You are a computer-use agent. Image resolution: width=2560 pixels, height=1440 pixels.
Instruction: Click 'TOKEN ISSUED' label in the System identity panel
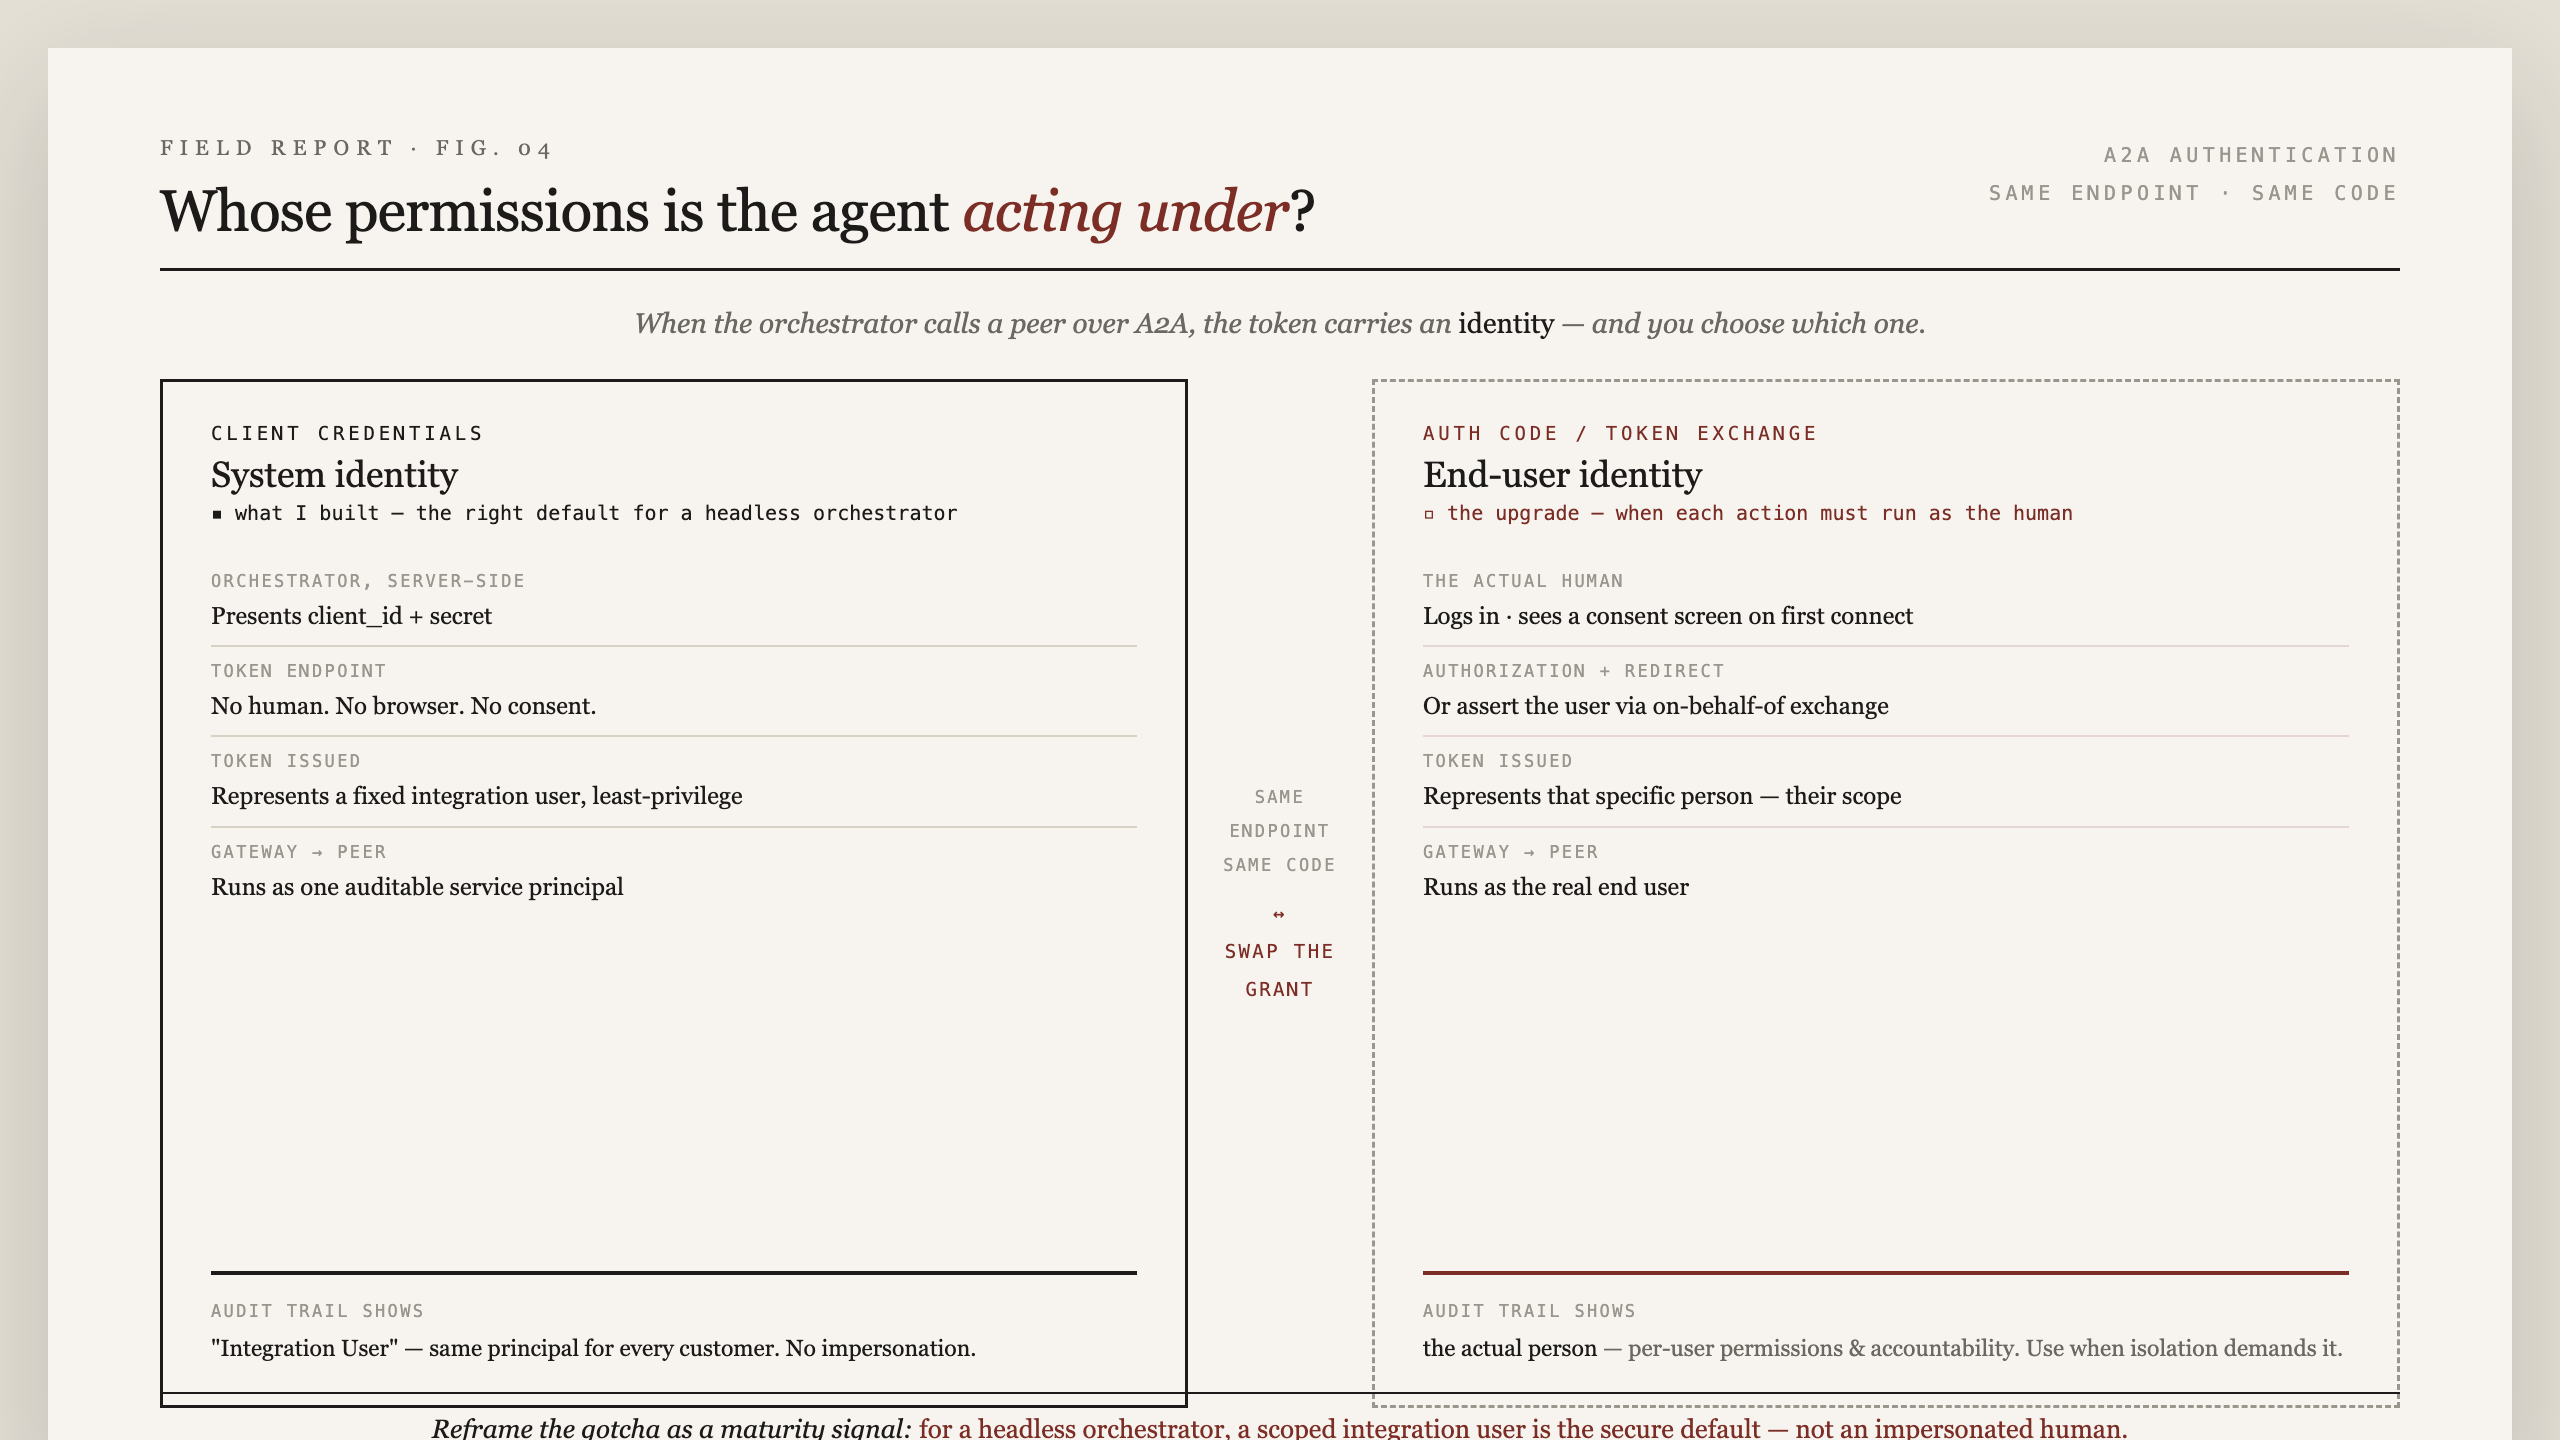tap(286, 761)
